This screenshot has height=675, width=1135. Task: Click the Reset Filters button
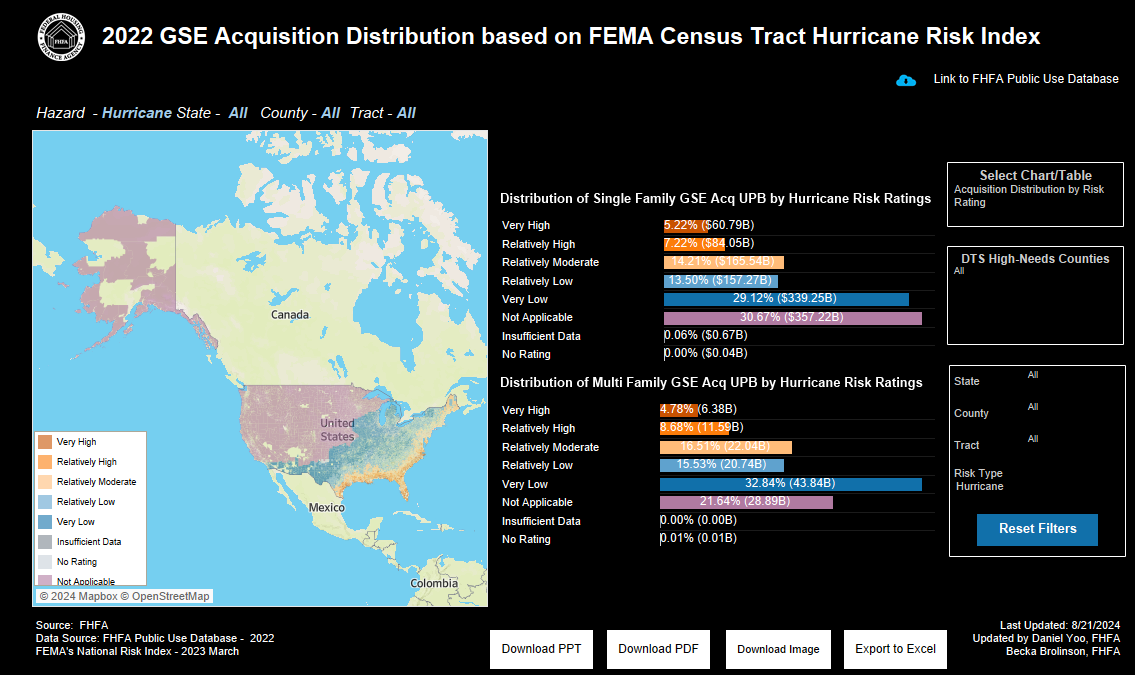1037,530
